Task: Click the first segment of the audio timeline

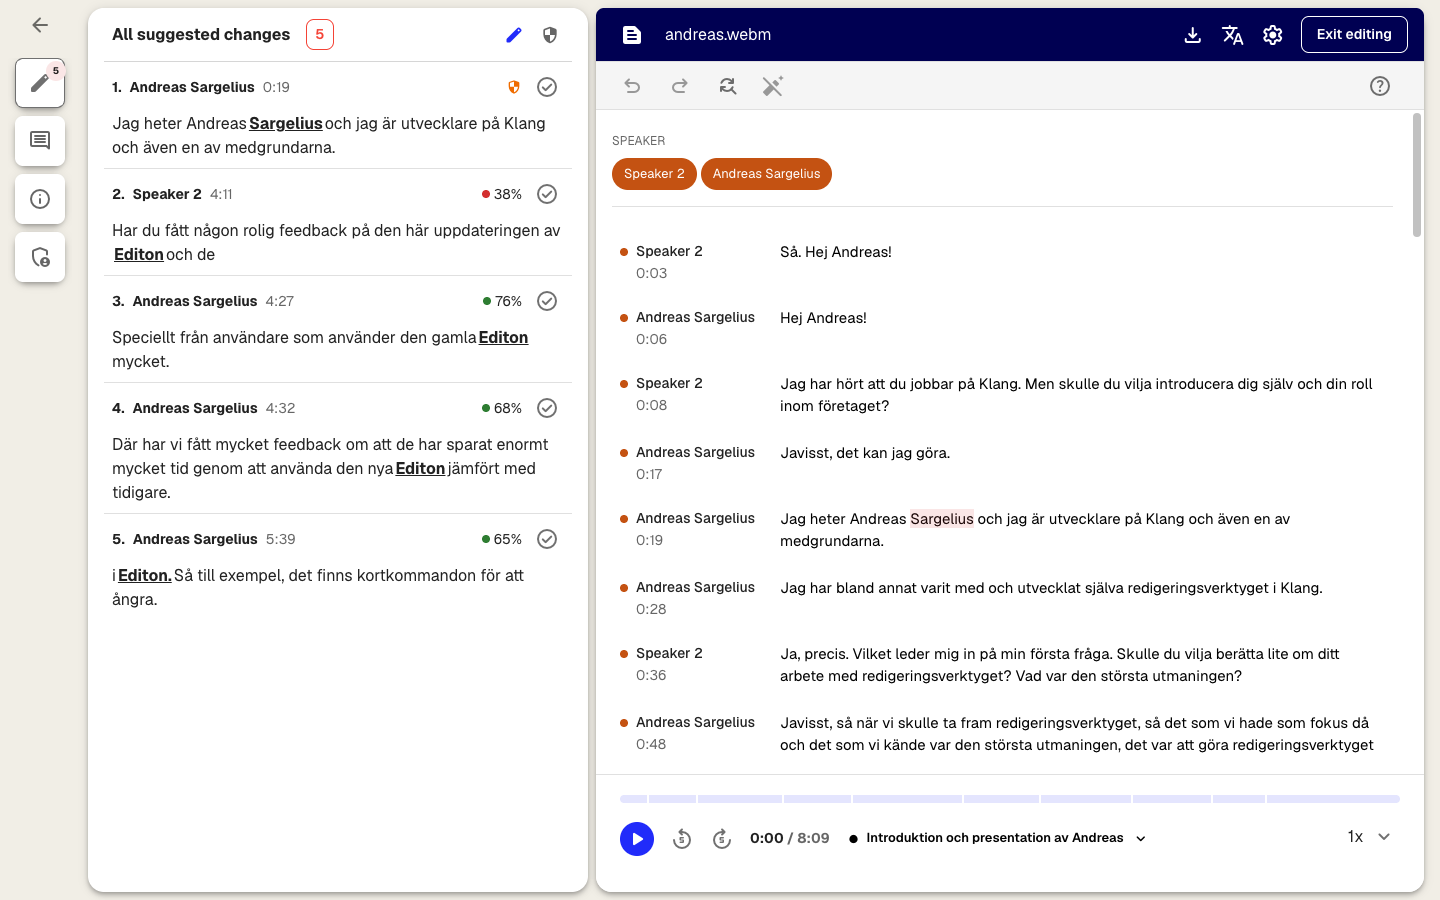Action: (x=633, y=799)
